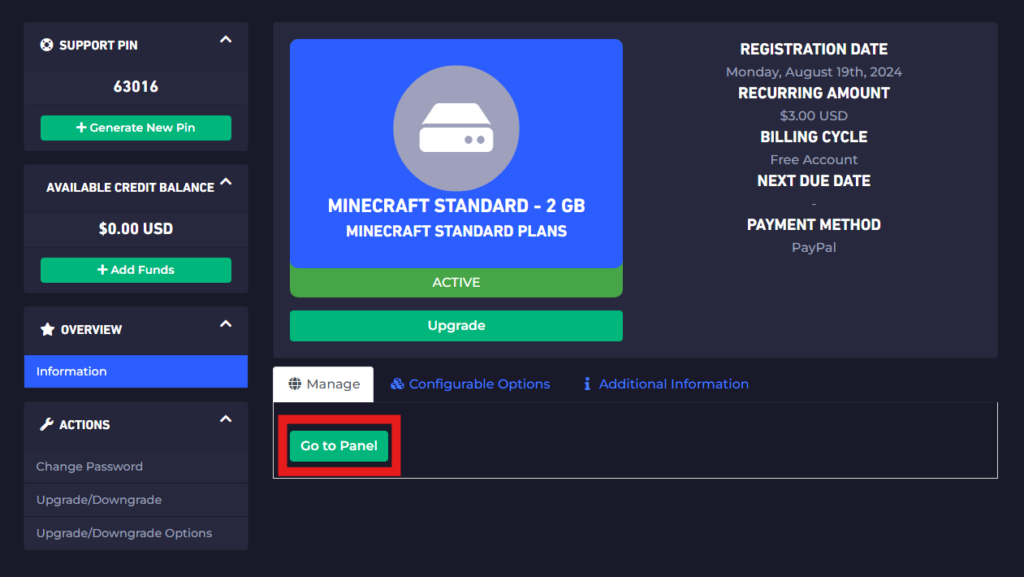This screenshot has height=577, width=1024.
Task: Collapse the Actions section chevron
Action: point(226,419)
